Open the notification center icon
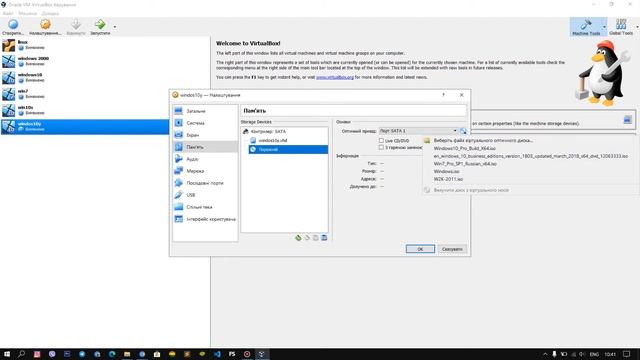The image size is (640, 360). (627, 354)
